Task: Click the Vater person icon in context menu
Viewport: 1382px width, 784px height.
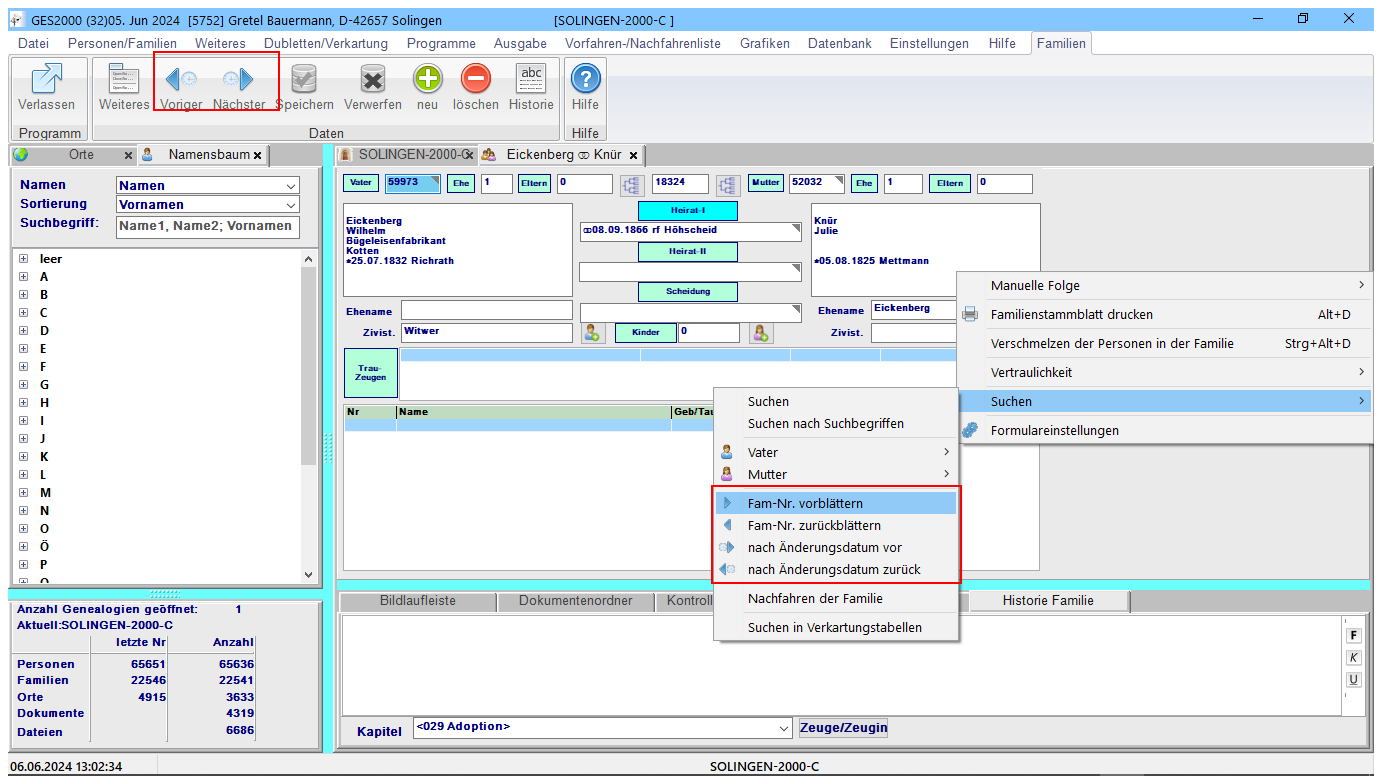Action: [x=727, y=452]
